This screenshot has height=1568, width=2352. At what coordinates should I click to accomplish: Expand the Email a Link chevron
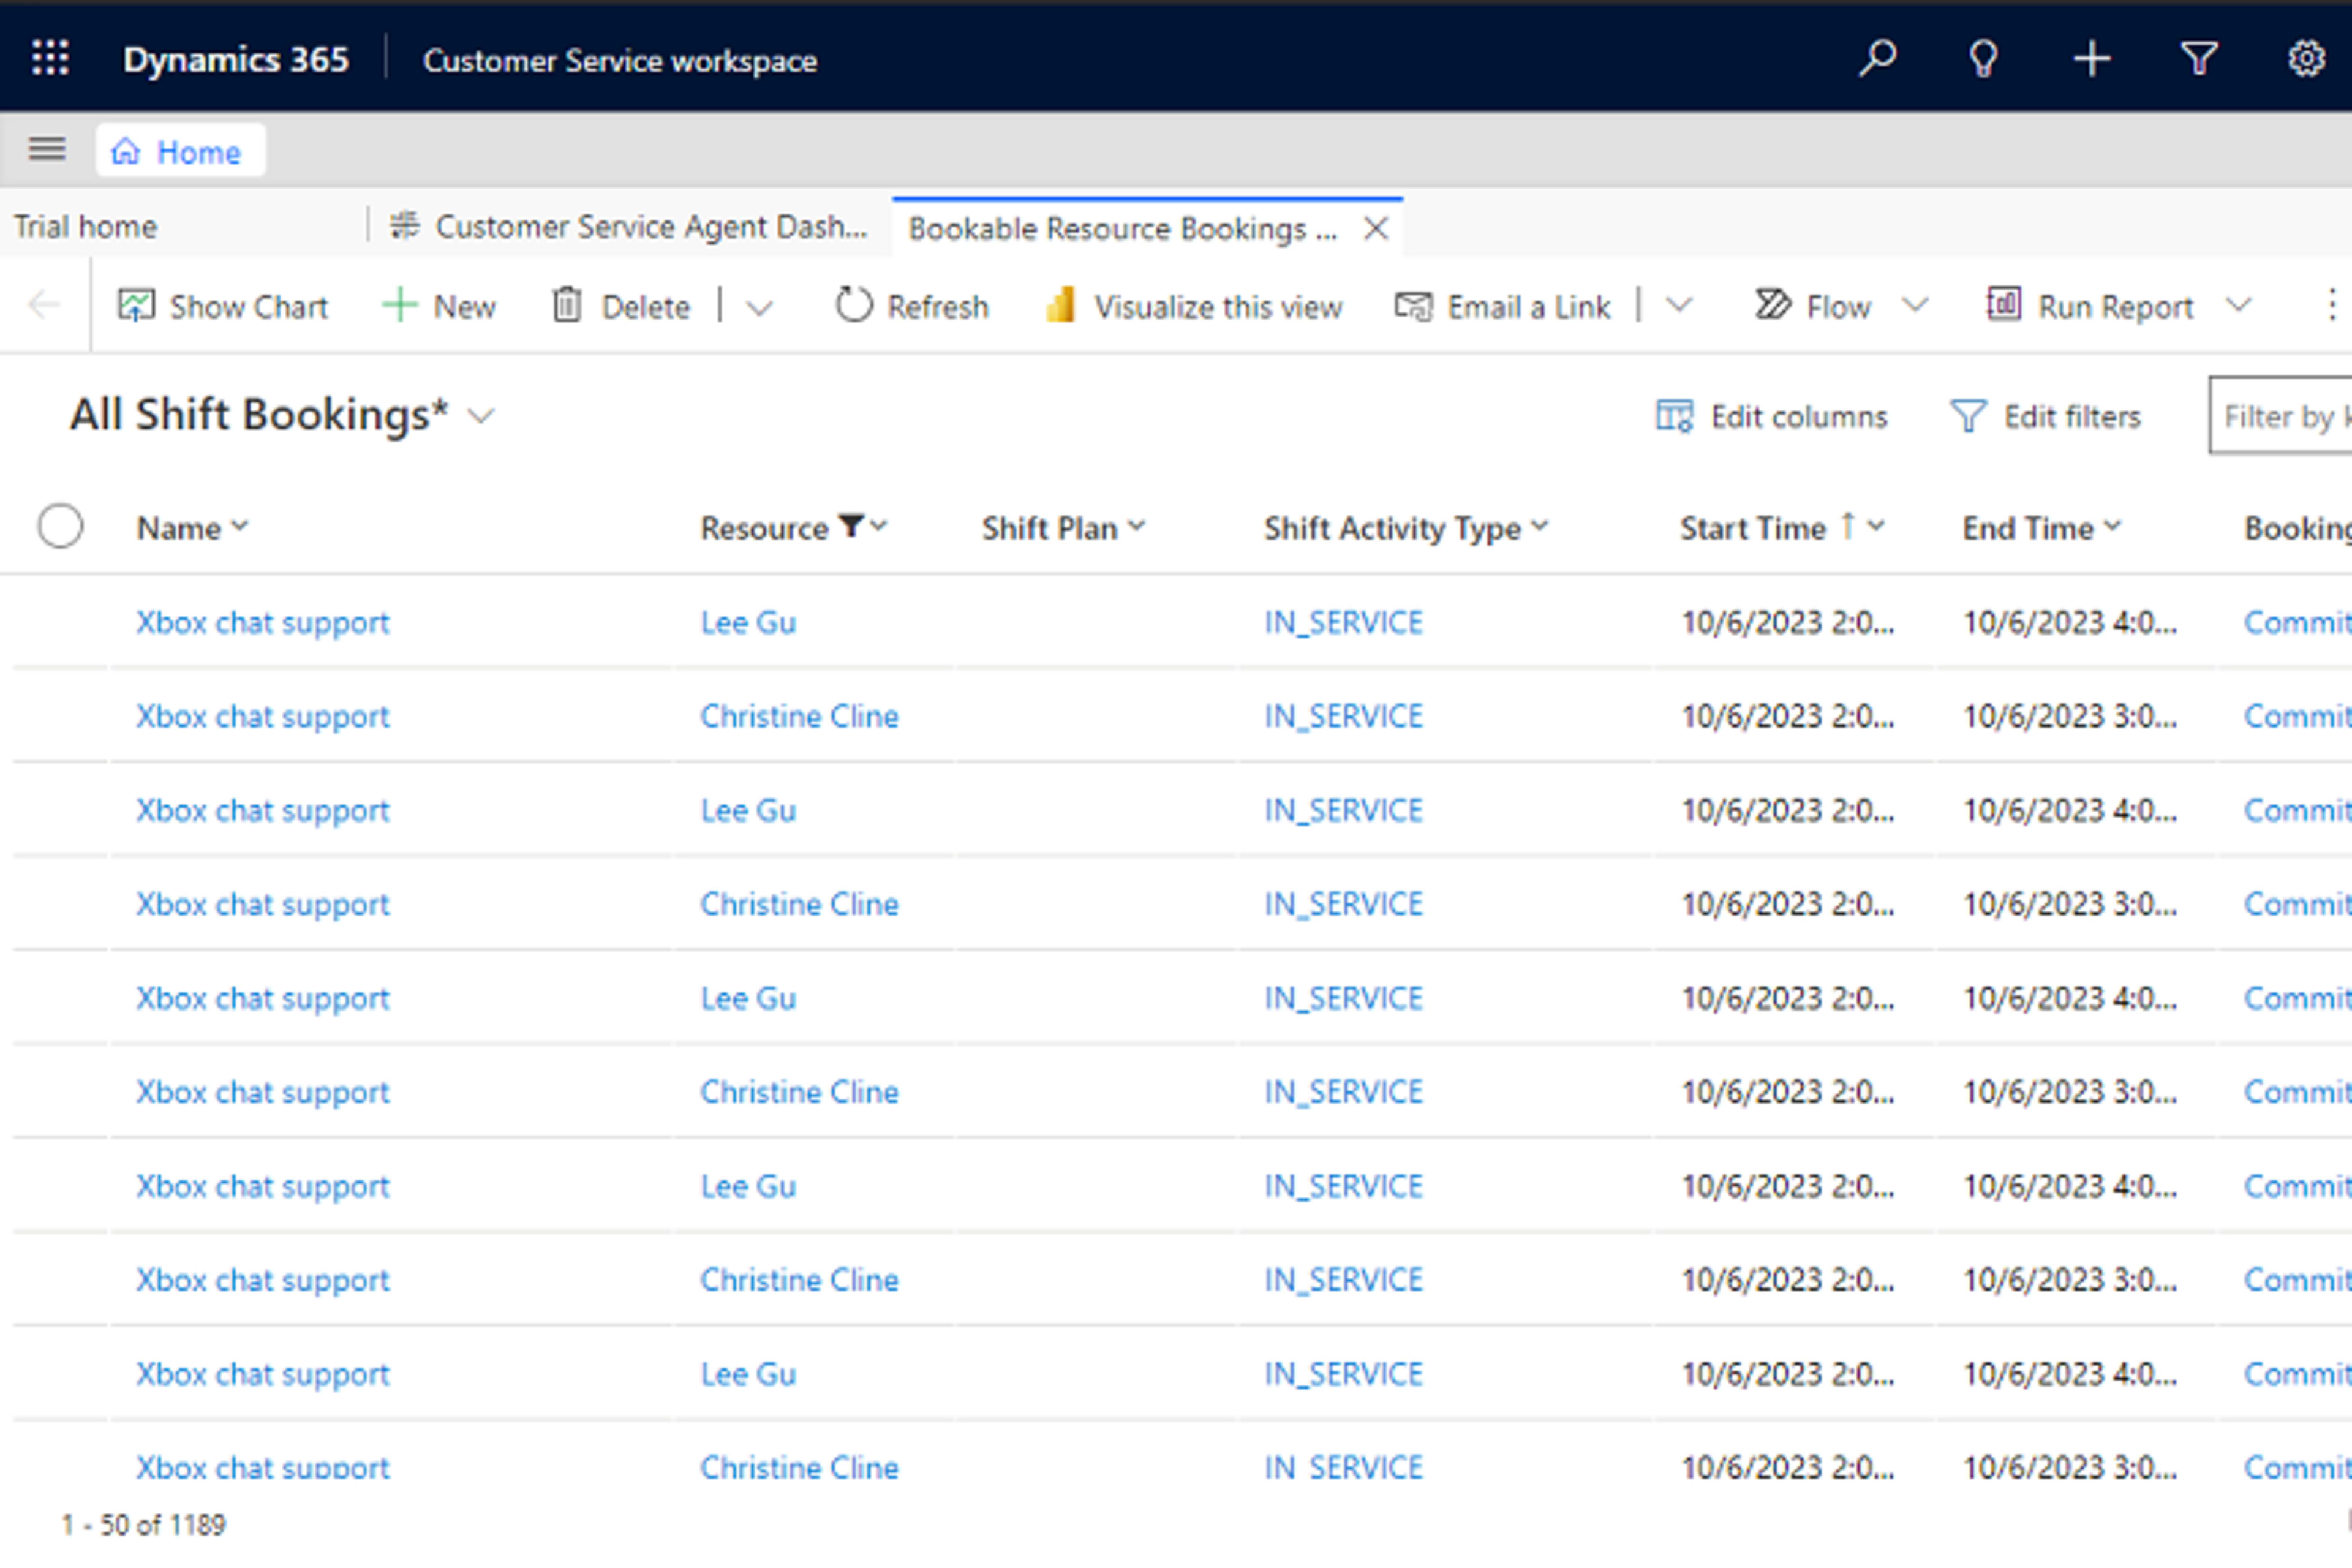click(x=1679, y=305)
